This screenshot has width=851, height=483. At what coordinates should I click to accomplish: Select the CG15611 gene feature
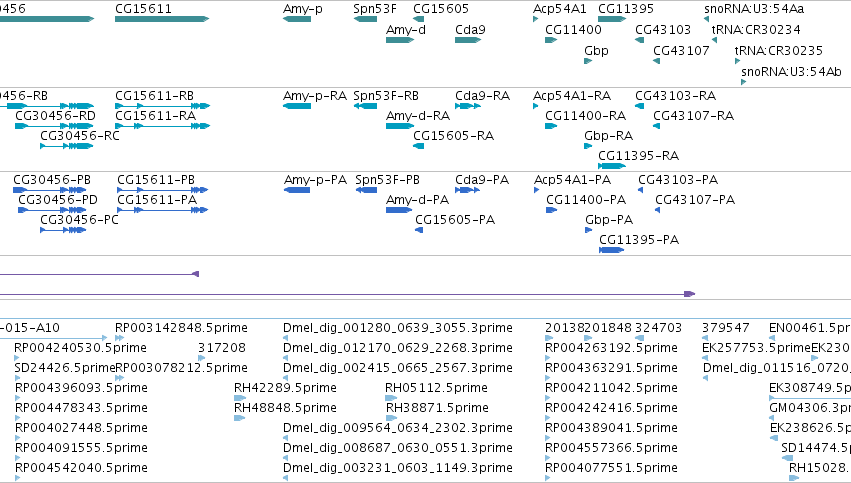point(162,19)
